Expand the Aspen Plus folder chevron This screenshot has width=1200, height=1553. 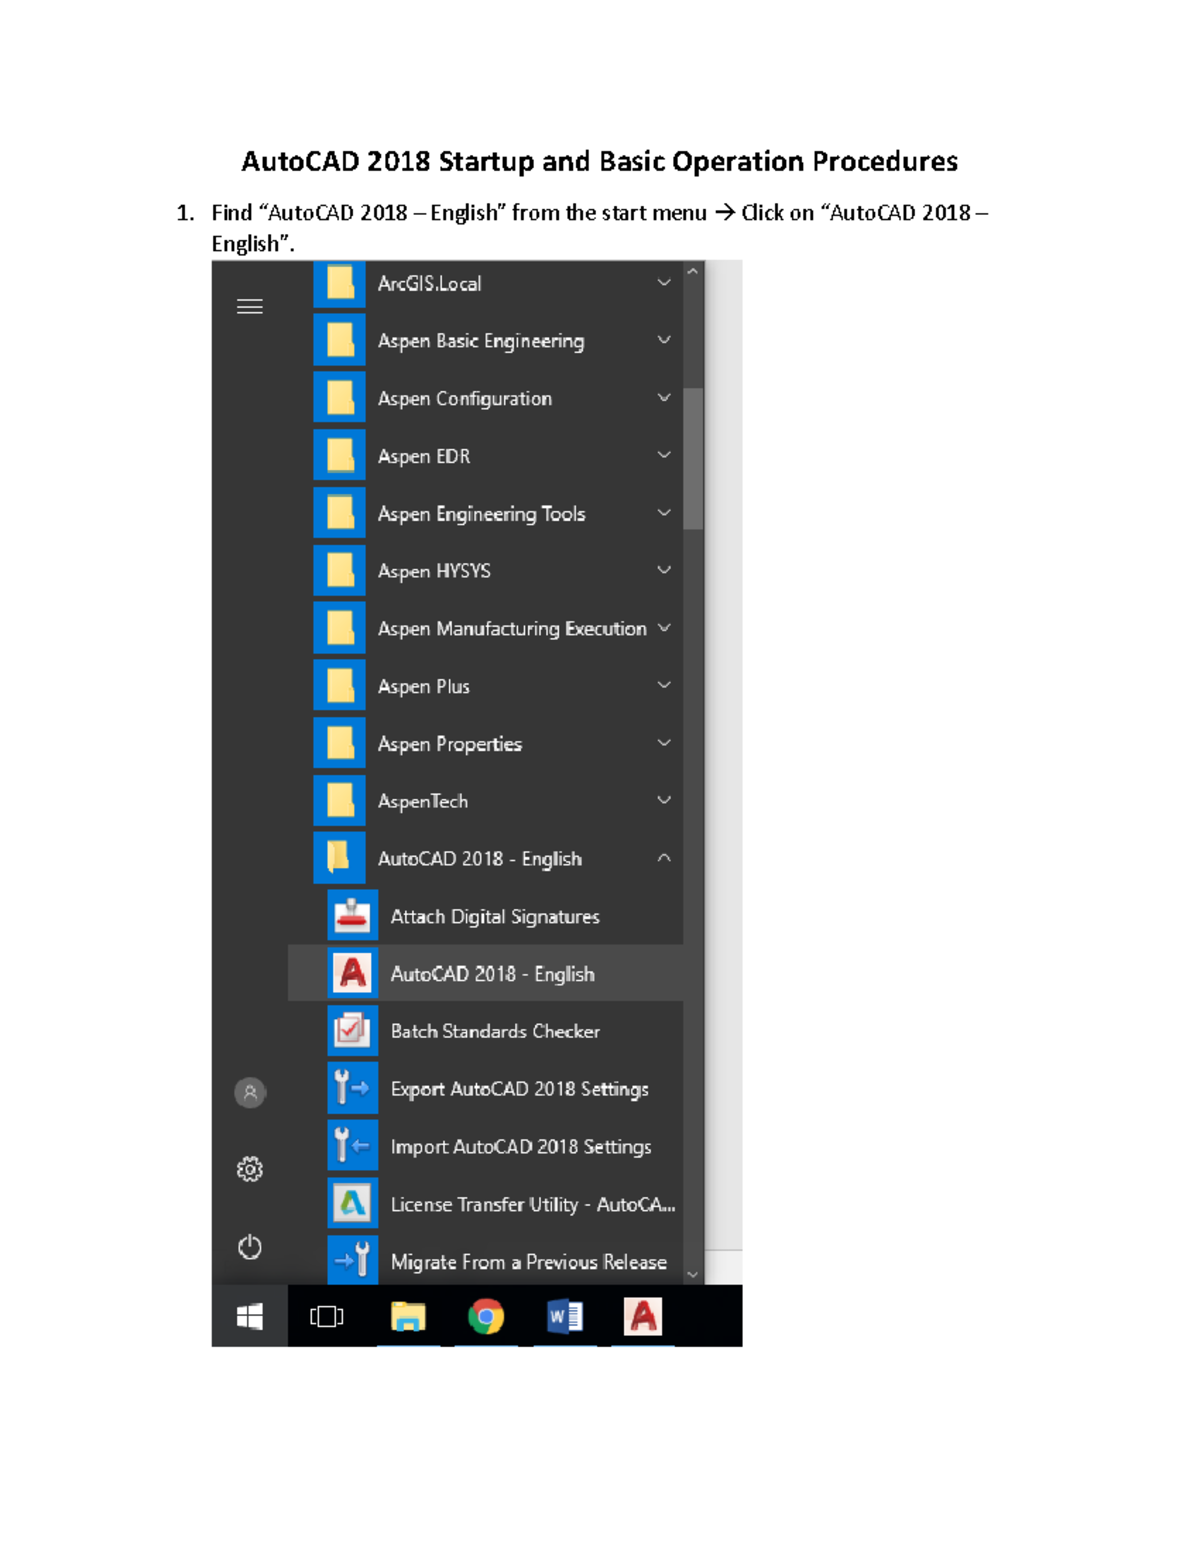click(663, 686)
